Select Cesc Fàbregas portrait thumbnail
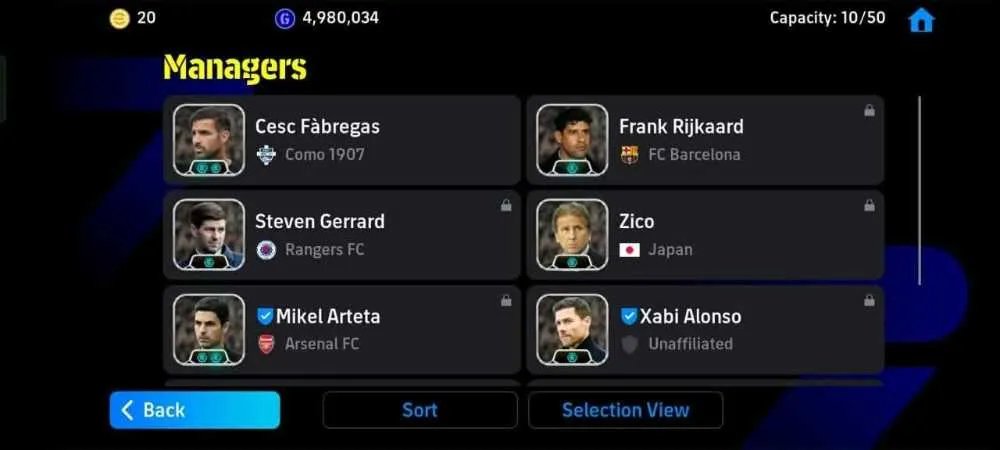 coord(209,140)
